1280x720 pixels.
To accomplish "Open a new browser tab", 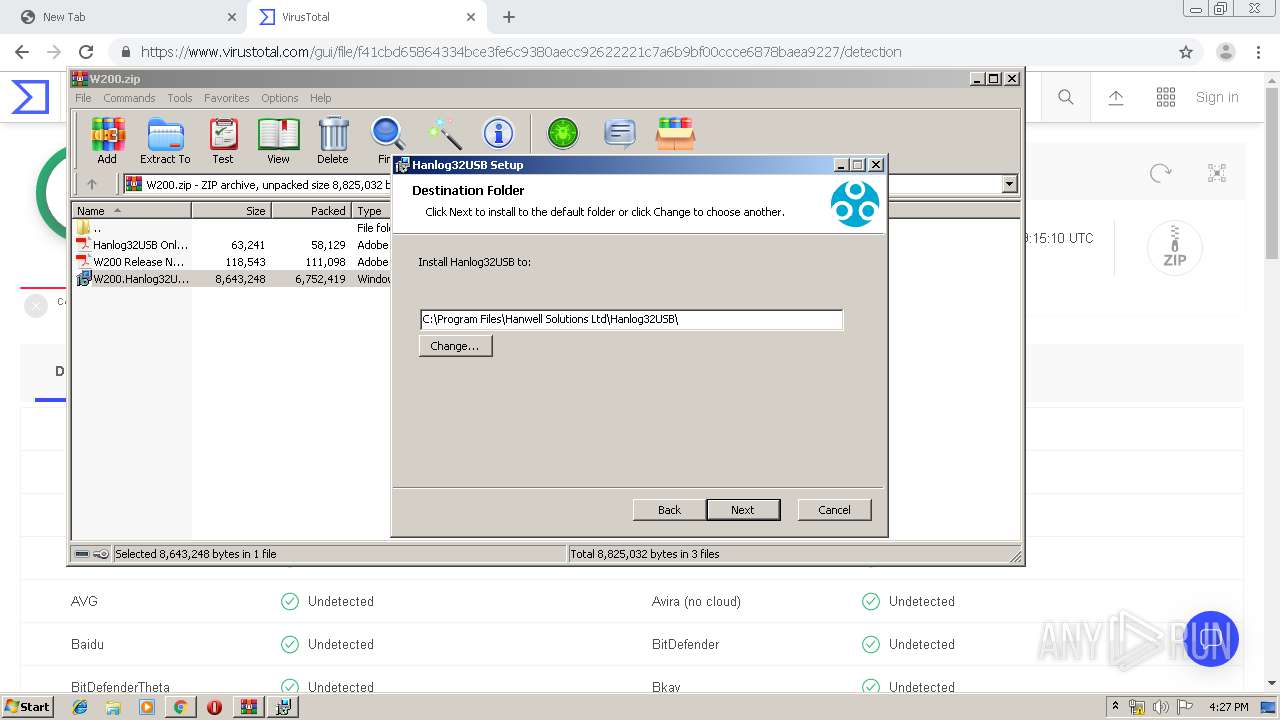I will [509, 17].
